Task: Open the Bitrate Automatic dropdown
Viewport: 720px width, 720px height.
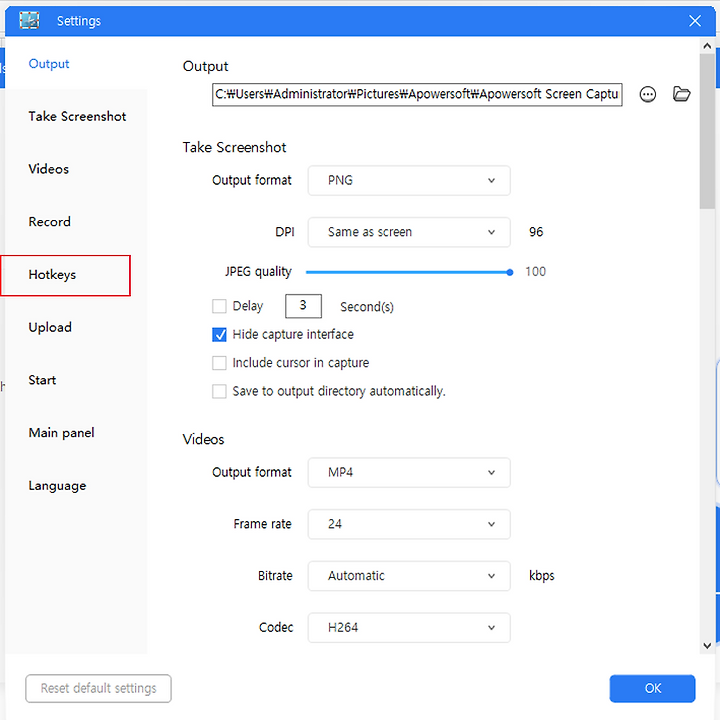Action: 409,576
